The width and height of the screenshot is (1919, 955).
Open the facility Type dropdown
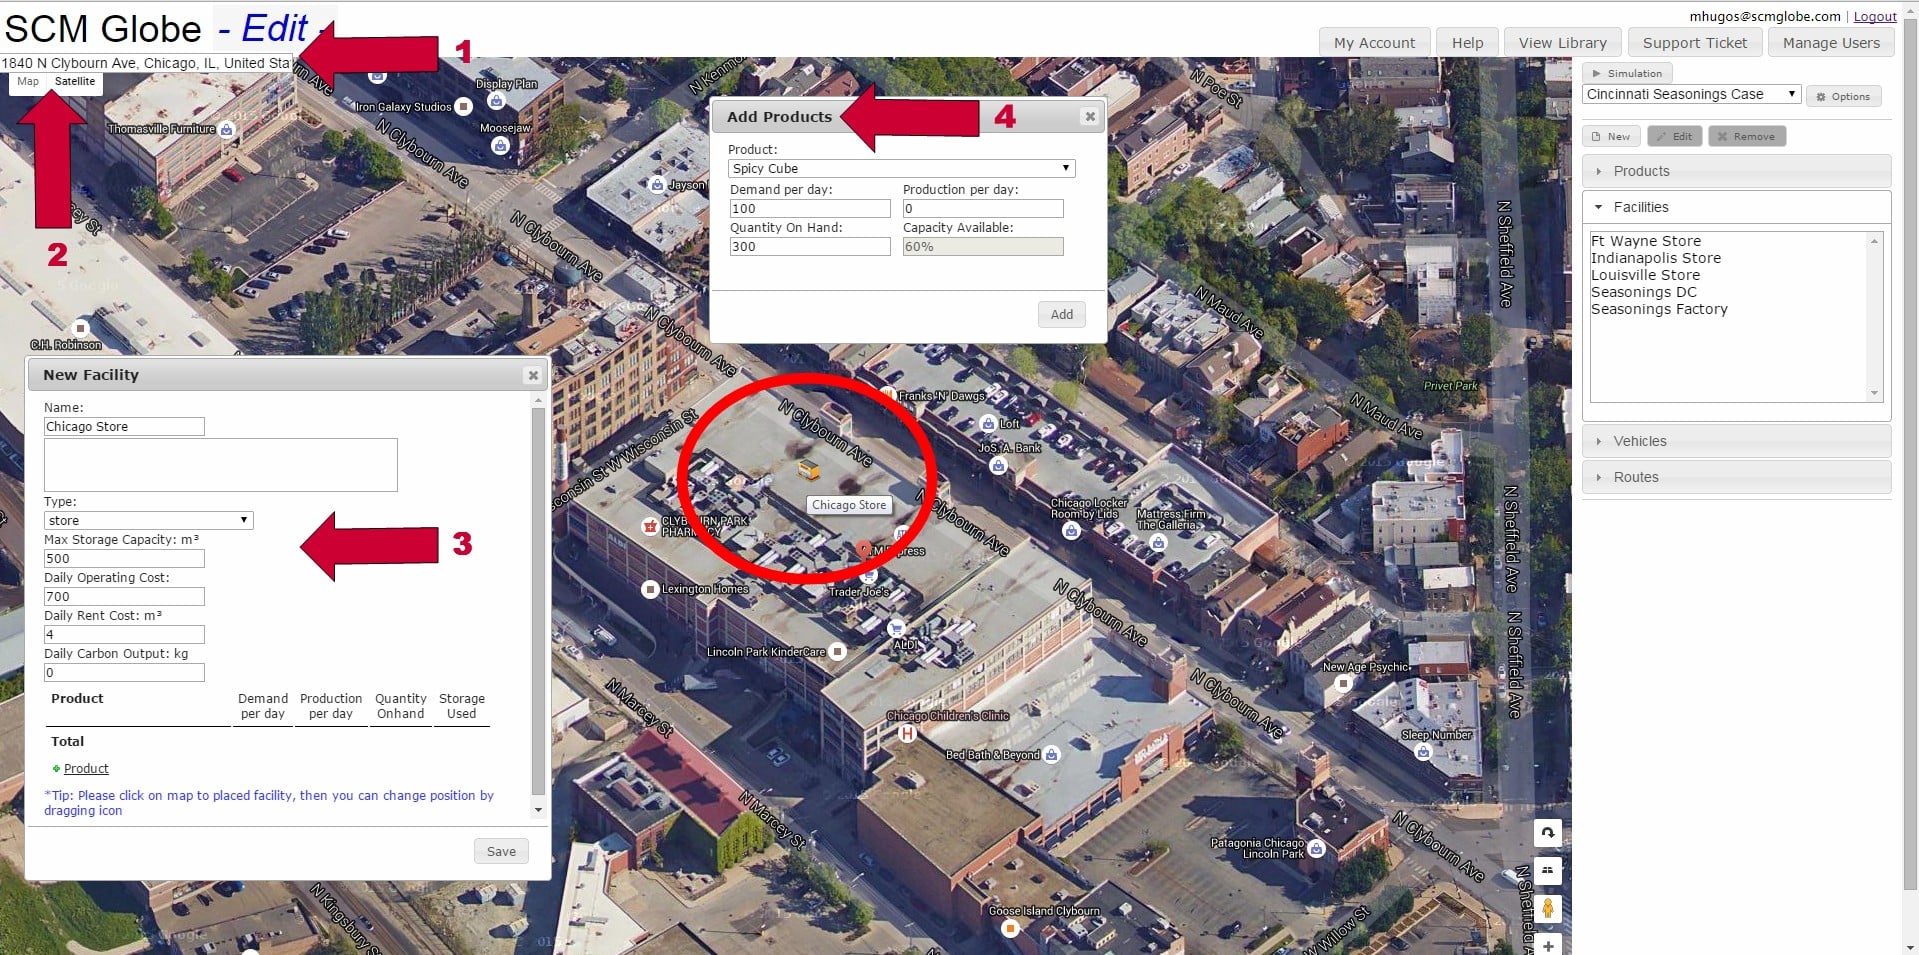pyautogui.click(x=148, y=520)
